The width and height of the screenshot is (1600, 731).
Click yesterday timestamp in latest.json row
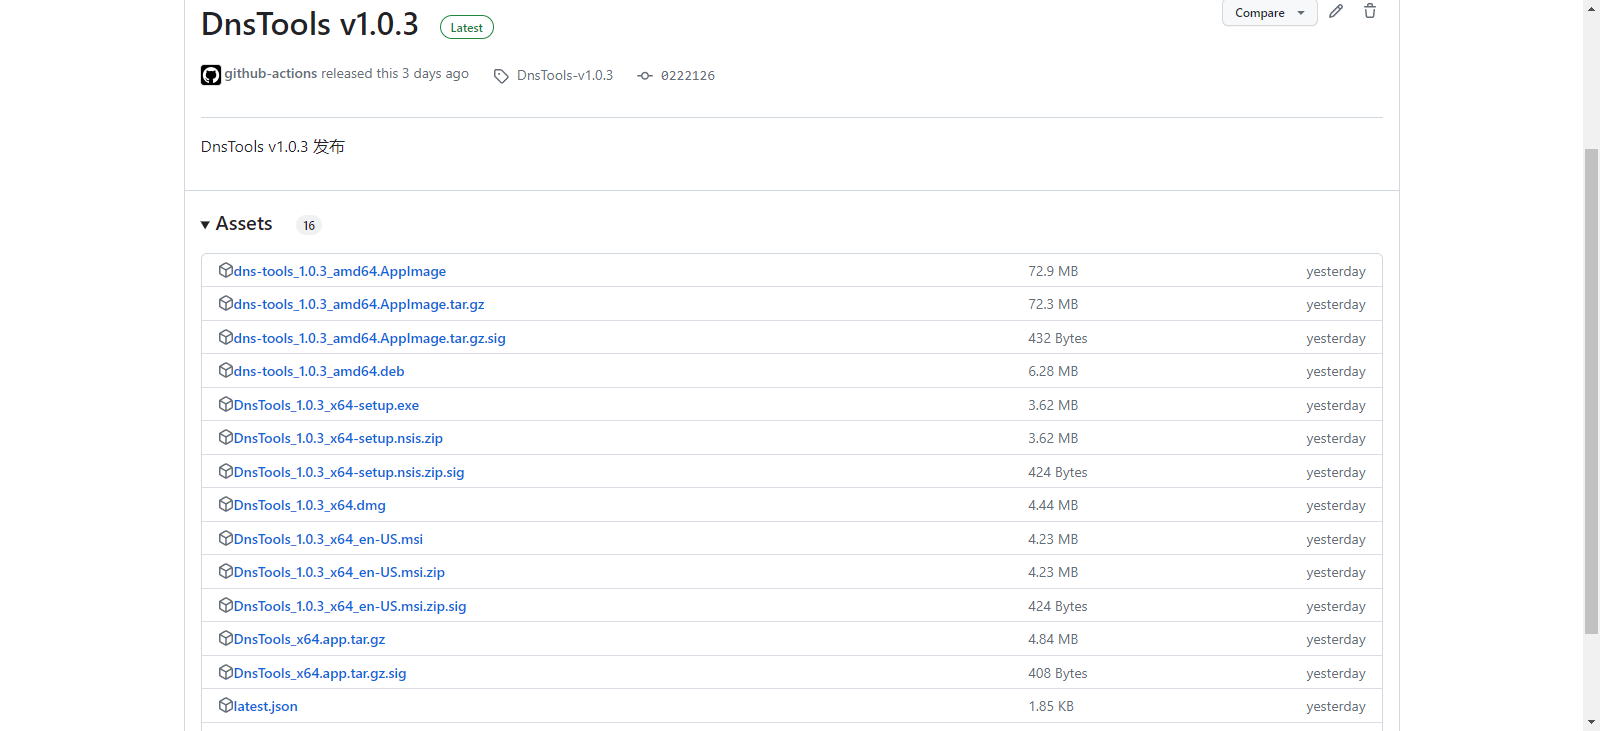[1336, 706]
